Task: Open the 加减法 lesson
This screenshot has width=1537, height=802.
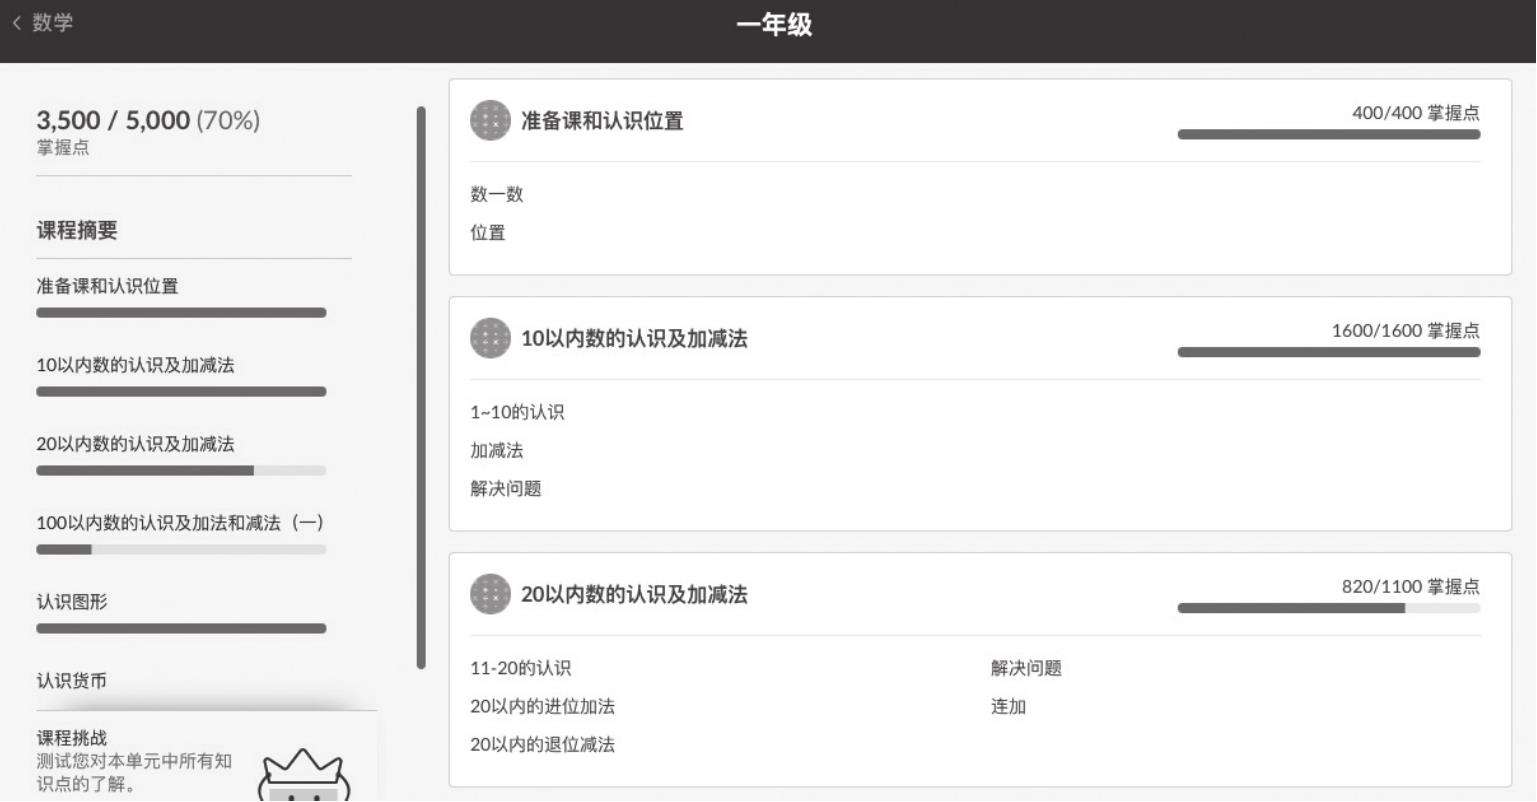Action: click(497, 450)
